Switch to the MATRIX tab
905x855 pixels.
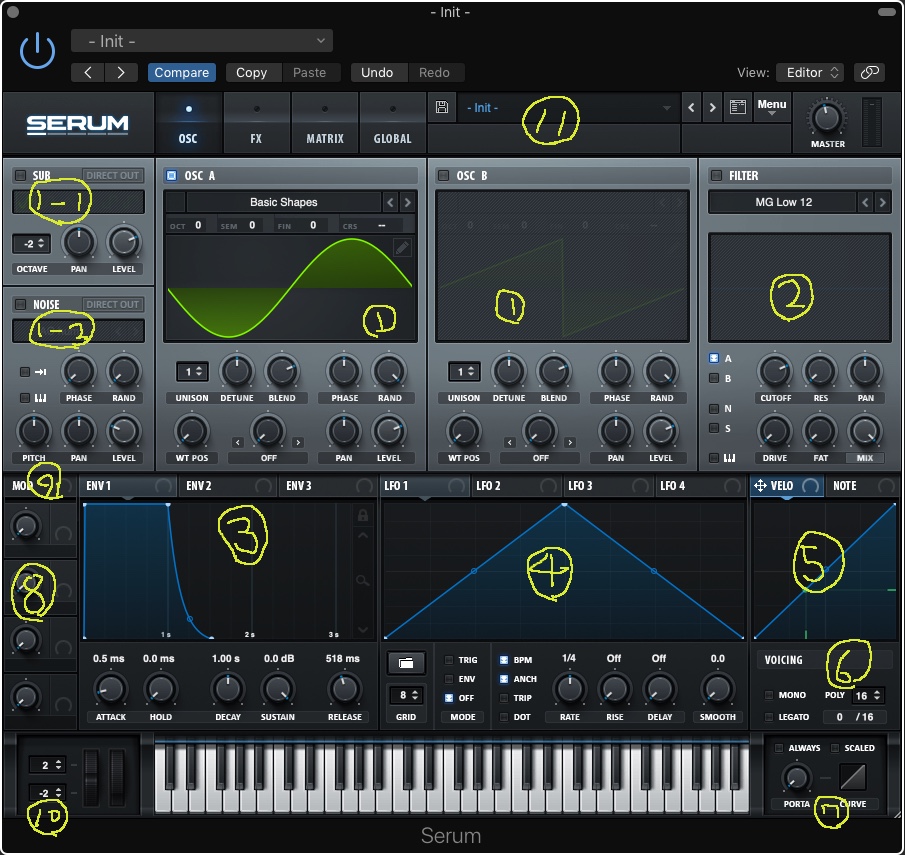(325, 124)
